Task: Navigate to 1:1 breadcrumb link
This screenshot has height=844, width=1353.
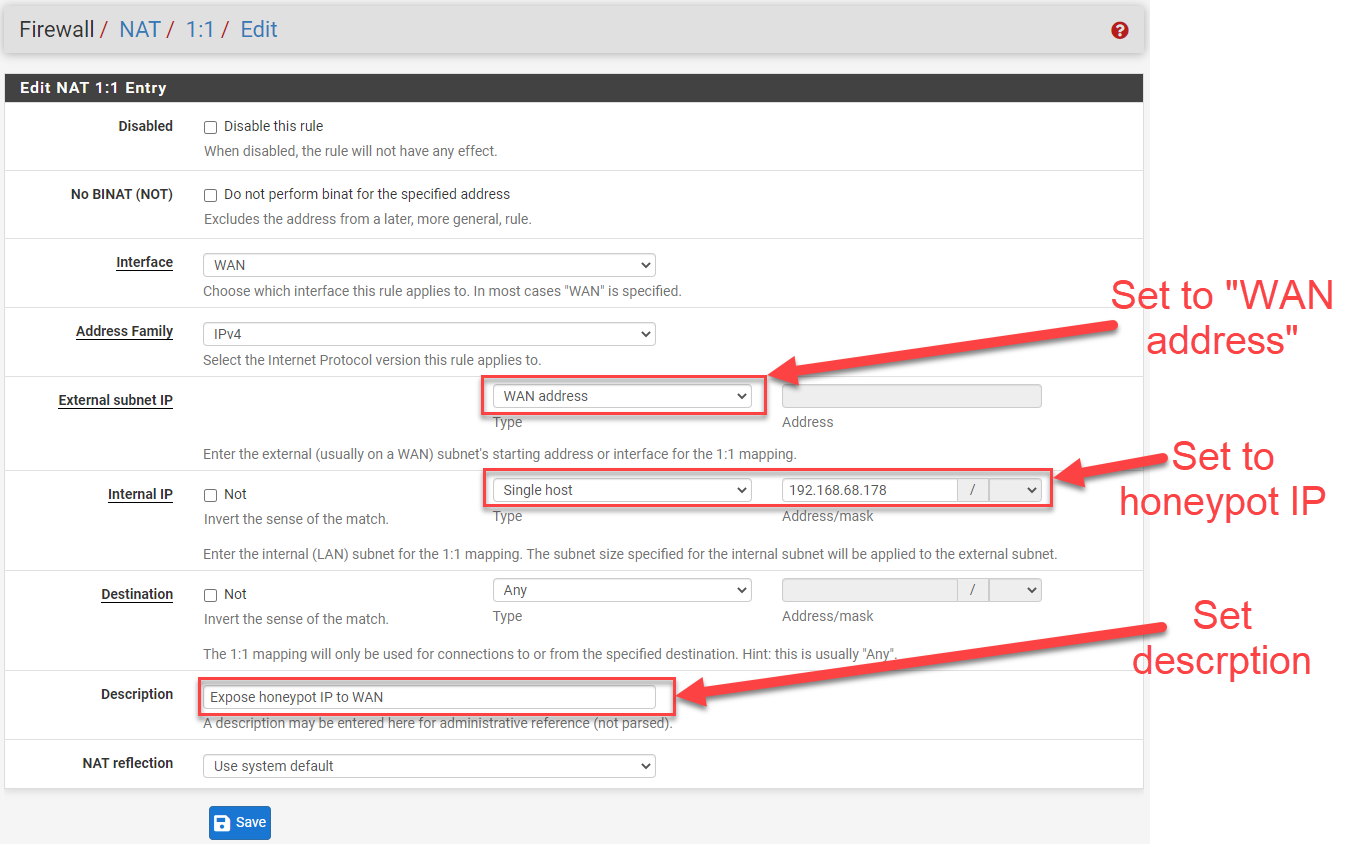Action: [200, 30]
